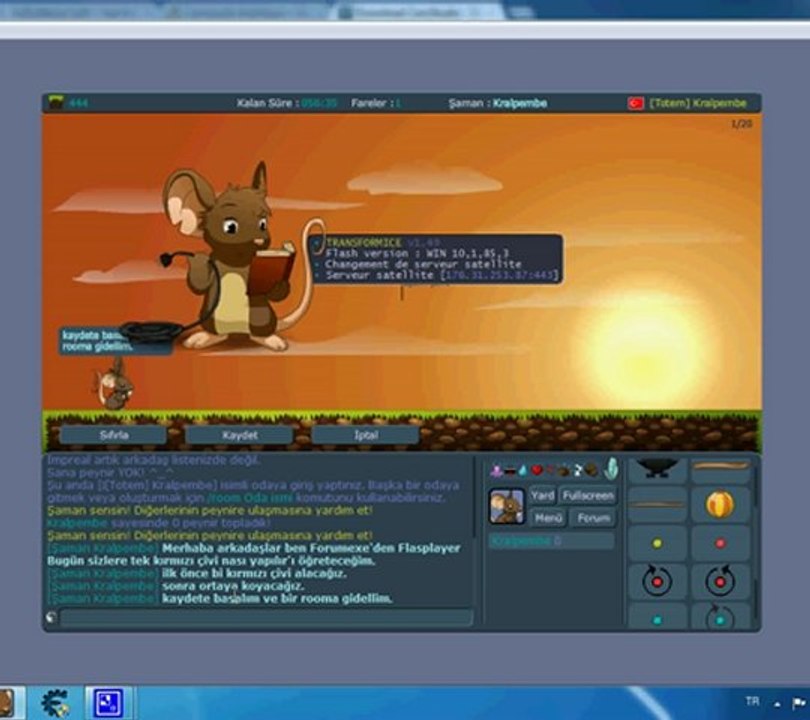810x720 pixels.
Task: Open the player mouse avatar thumbnail
Action: 507,507
